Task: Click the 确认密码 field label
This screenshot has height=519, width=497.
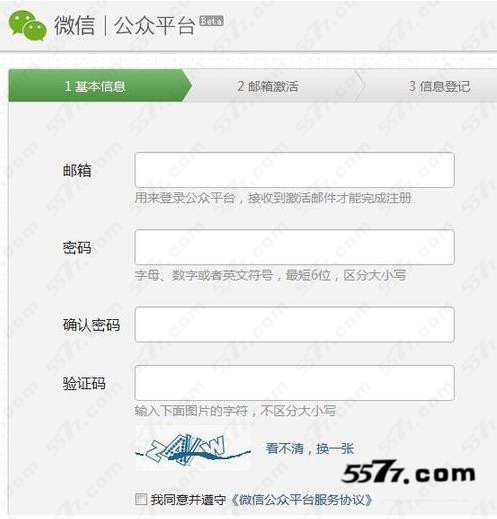Action: [x=91, y=325]
